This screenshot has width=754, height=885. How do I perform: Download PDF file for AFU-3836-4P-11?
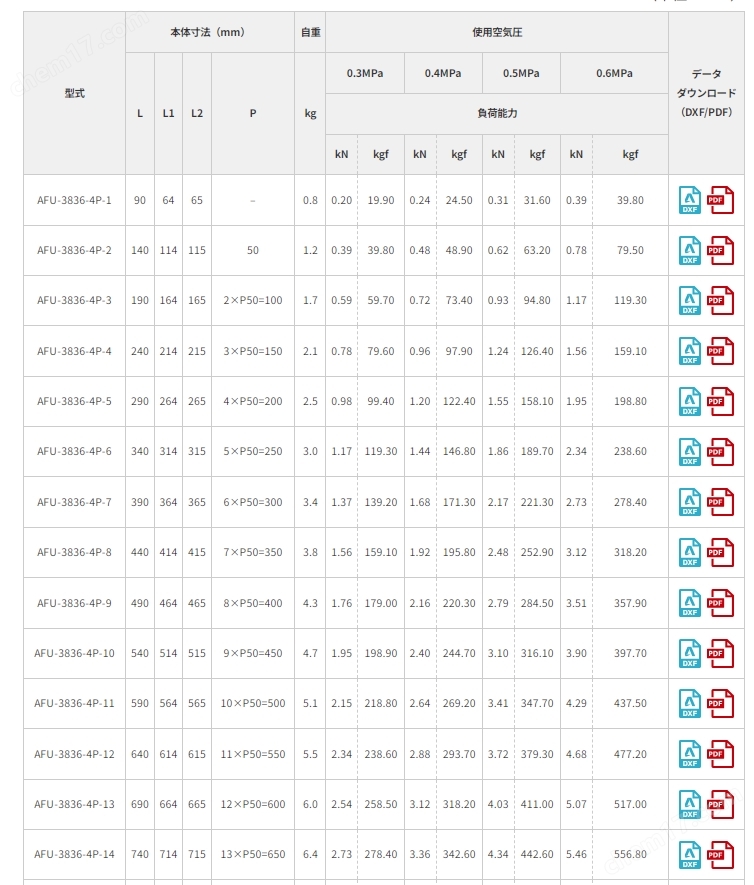click(720, 703)
